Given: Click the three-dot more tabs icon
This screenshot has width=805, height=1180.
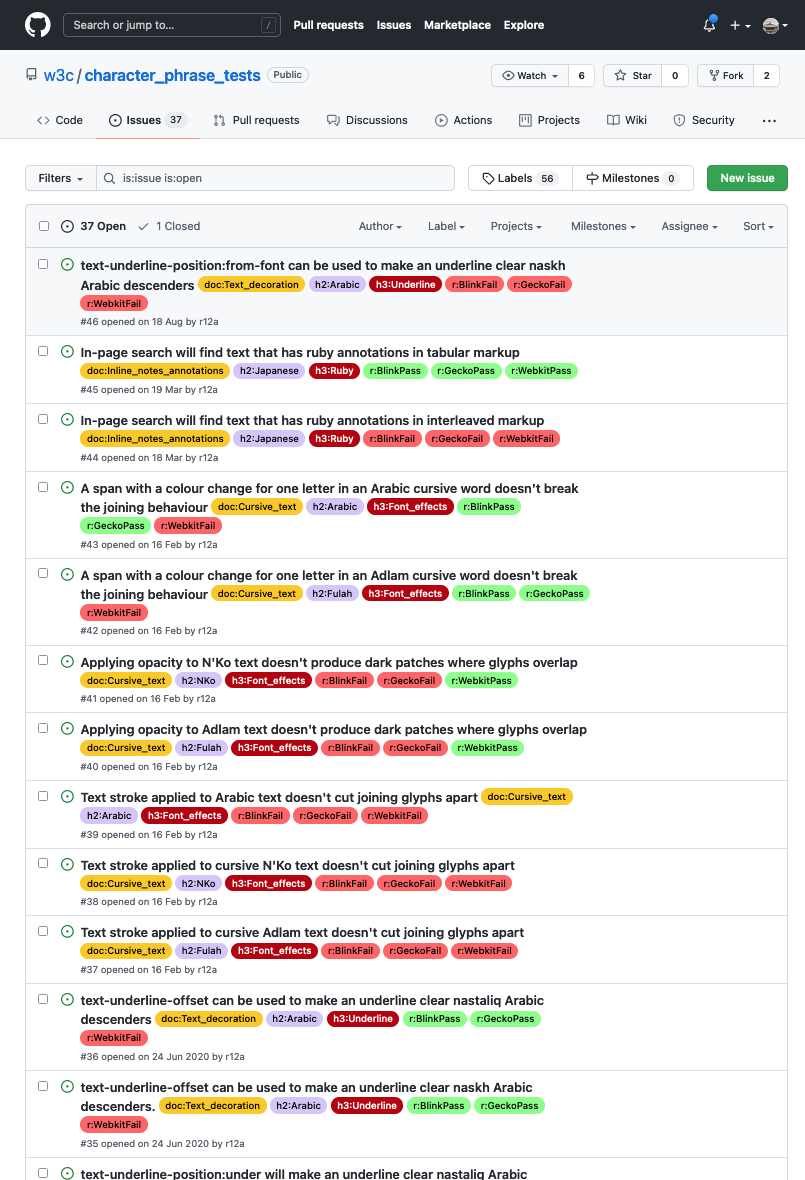Looking at the screenshot, I should pyautogui.click(x=769, y=120).
